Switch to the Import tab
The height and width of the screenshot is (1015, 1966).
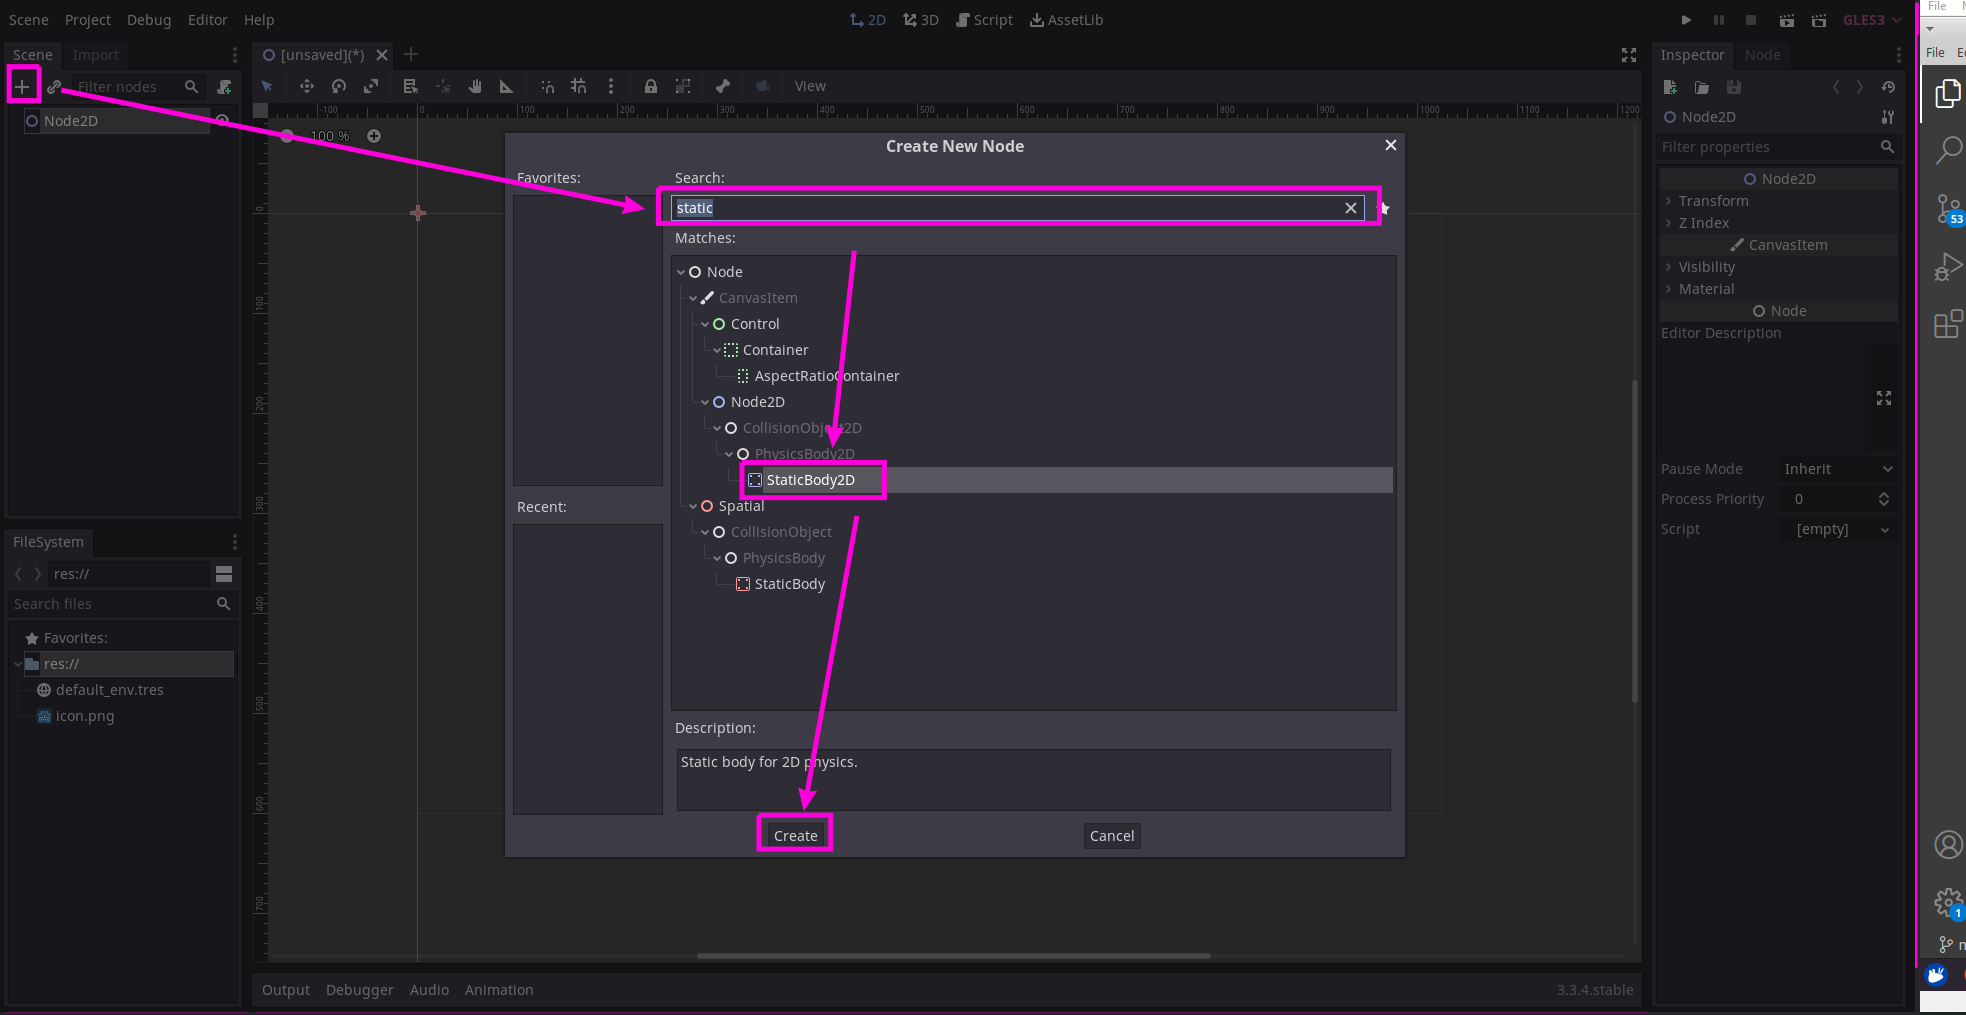[x=95, y=55]
